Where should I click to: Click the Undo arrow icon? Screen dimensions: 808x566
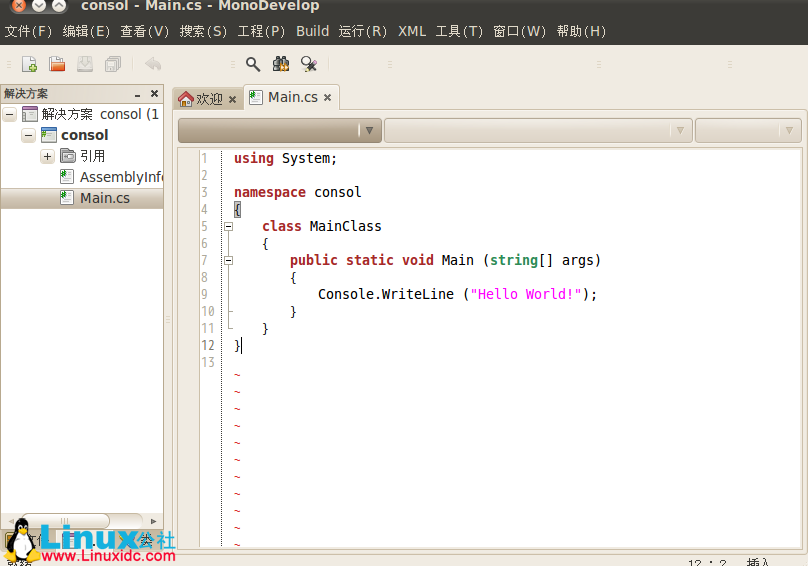tap(153, 64)
